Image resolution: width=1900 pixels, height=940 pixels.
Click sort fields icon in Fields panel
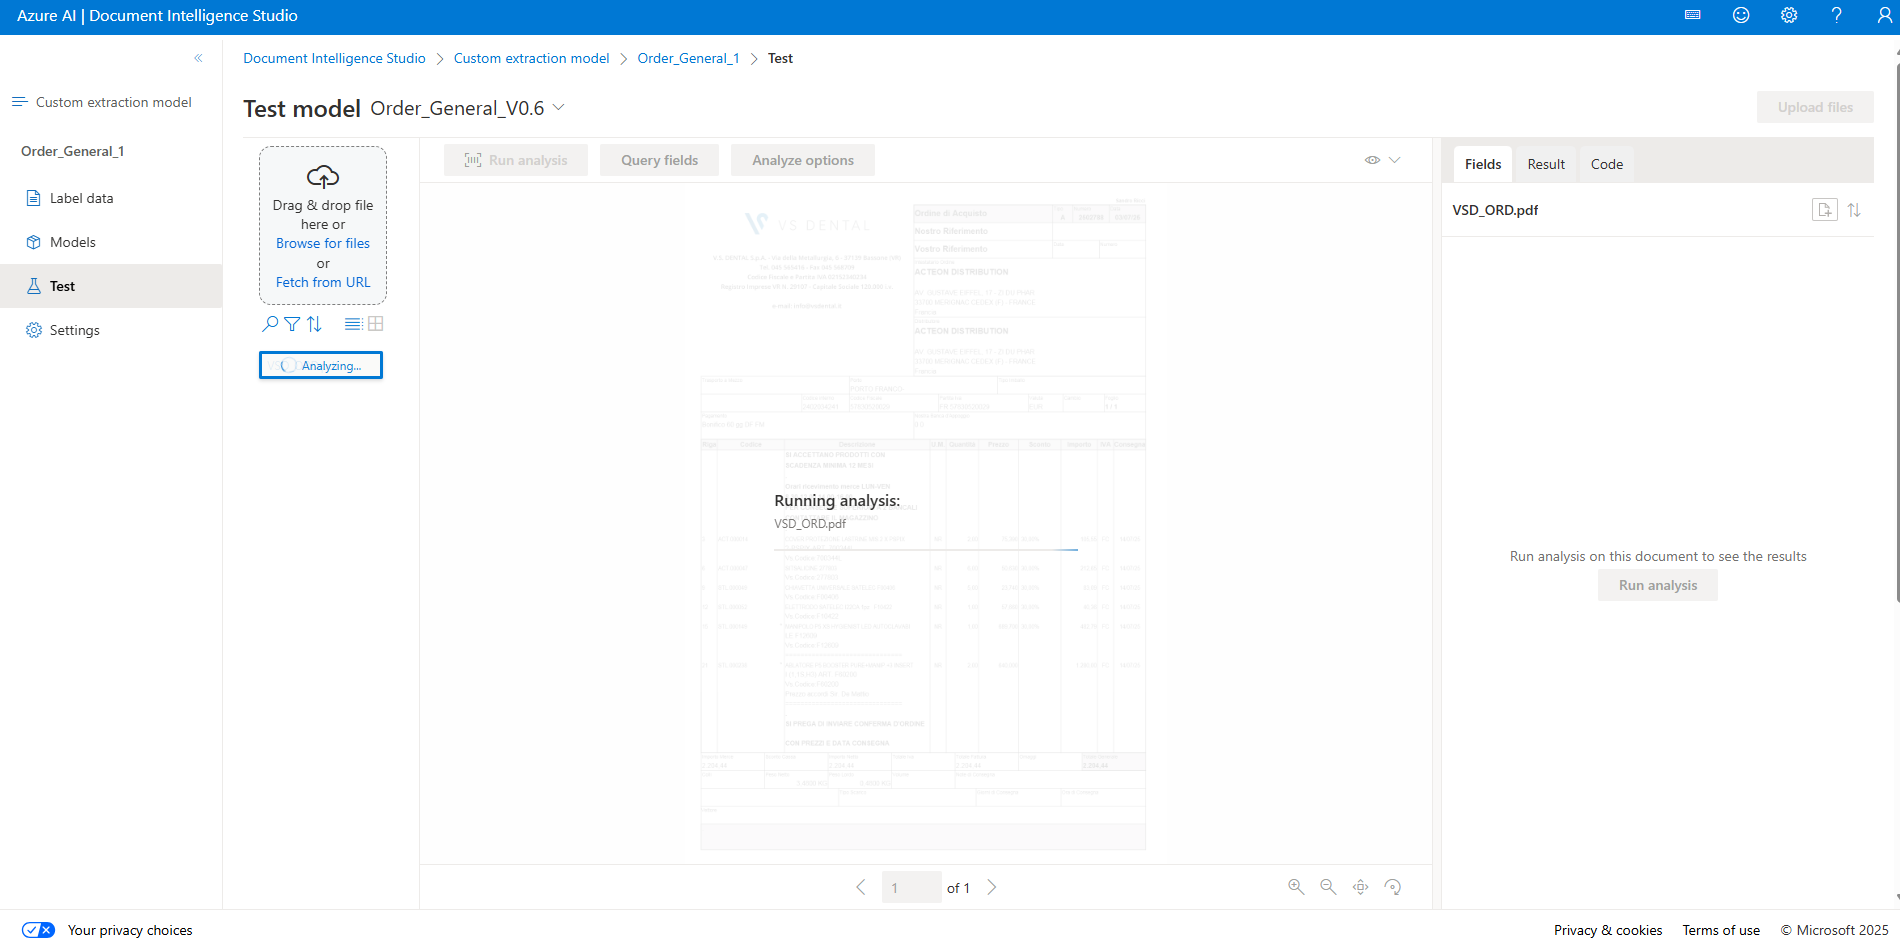click(1854, 210)
